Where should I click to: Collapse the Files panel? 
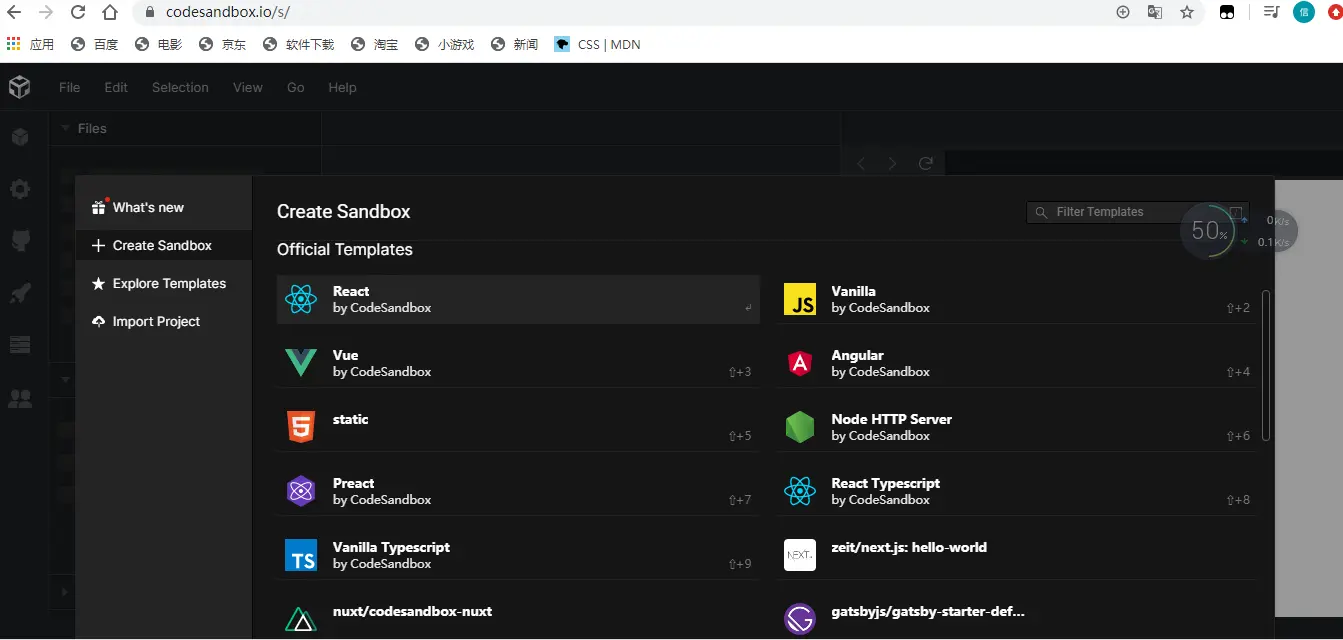(x=66, y=128)
